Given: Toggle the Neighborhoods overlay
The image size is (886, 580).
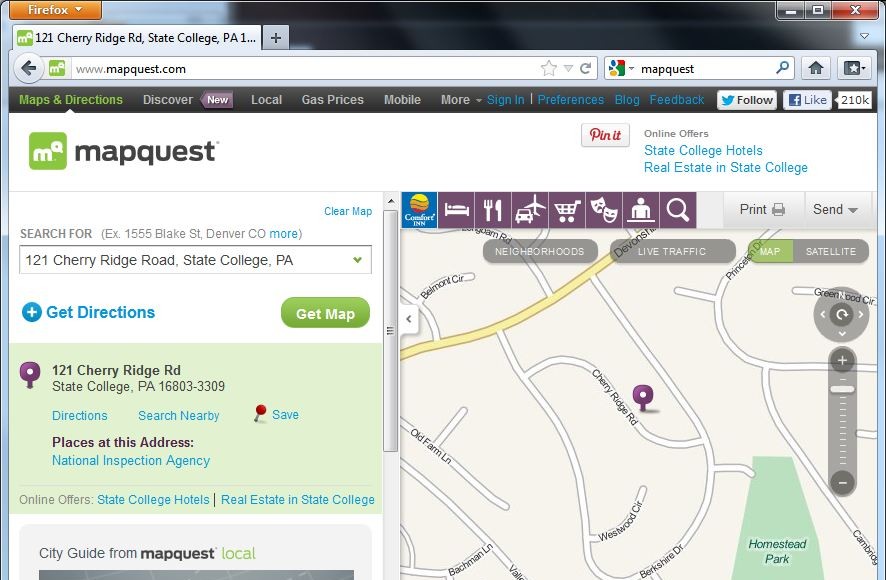Looking at the screenshot, I should tap(540, 252).
